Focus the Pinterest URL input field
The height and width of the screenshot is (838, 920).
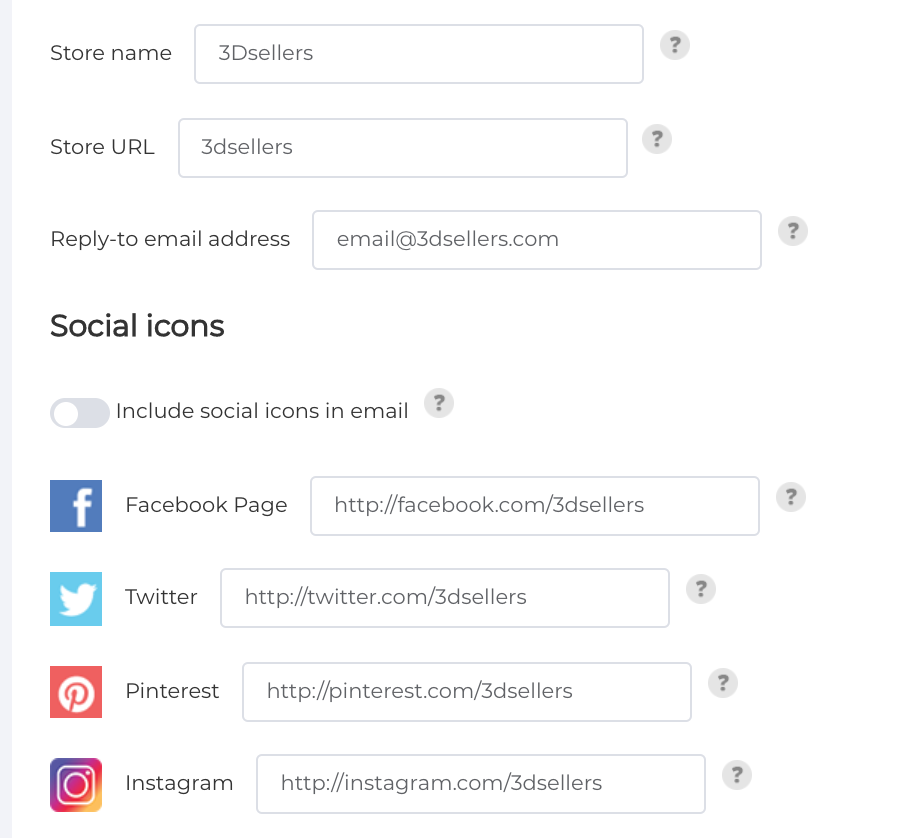[467, 692]
